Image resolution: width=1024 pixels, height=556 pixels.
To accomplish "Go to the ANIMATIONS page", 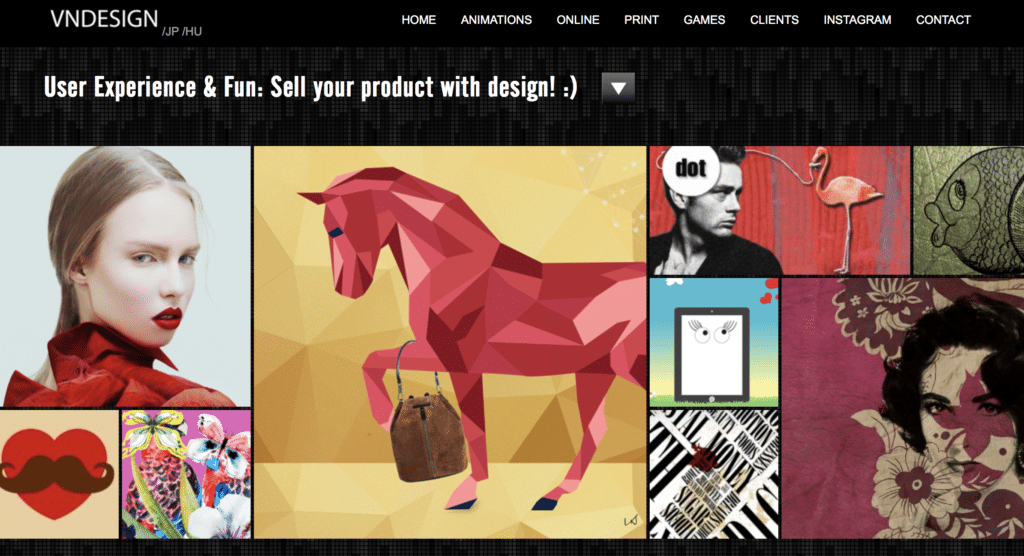I will point(496,20).
